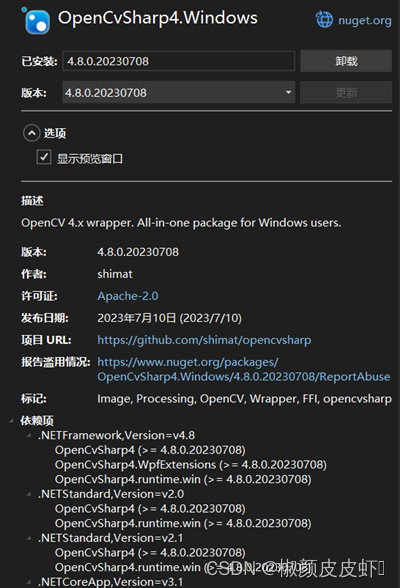The image size is (400, 588).
Task: Select OpenCvSharp4 under .NETStandard v2.0
Action: 150,509
